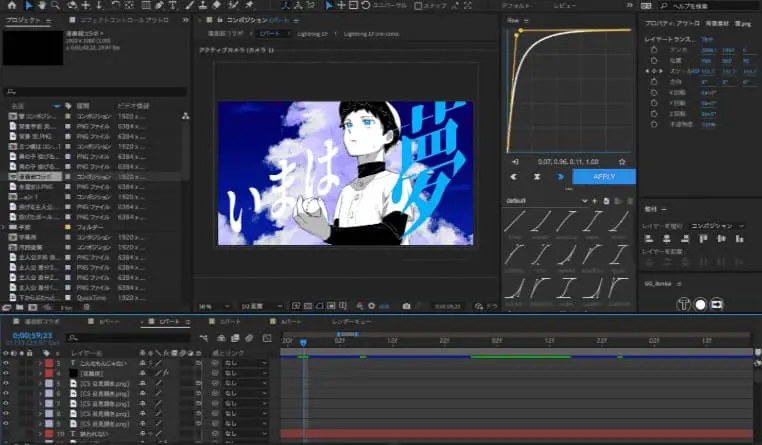Expand layer 3 properties twirl arrow
Image resolution: width=762 pixels, height=445 pixels.
41,363
